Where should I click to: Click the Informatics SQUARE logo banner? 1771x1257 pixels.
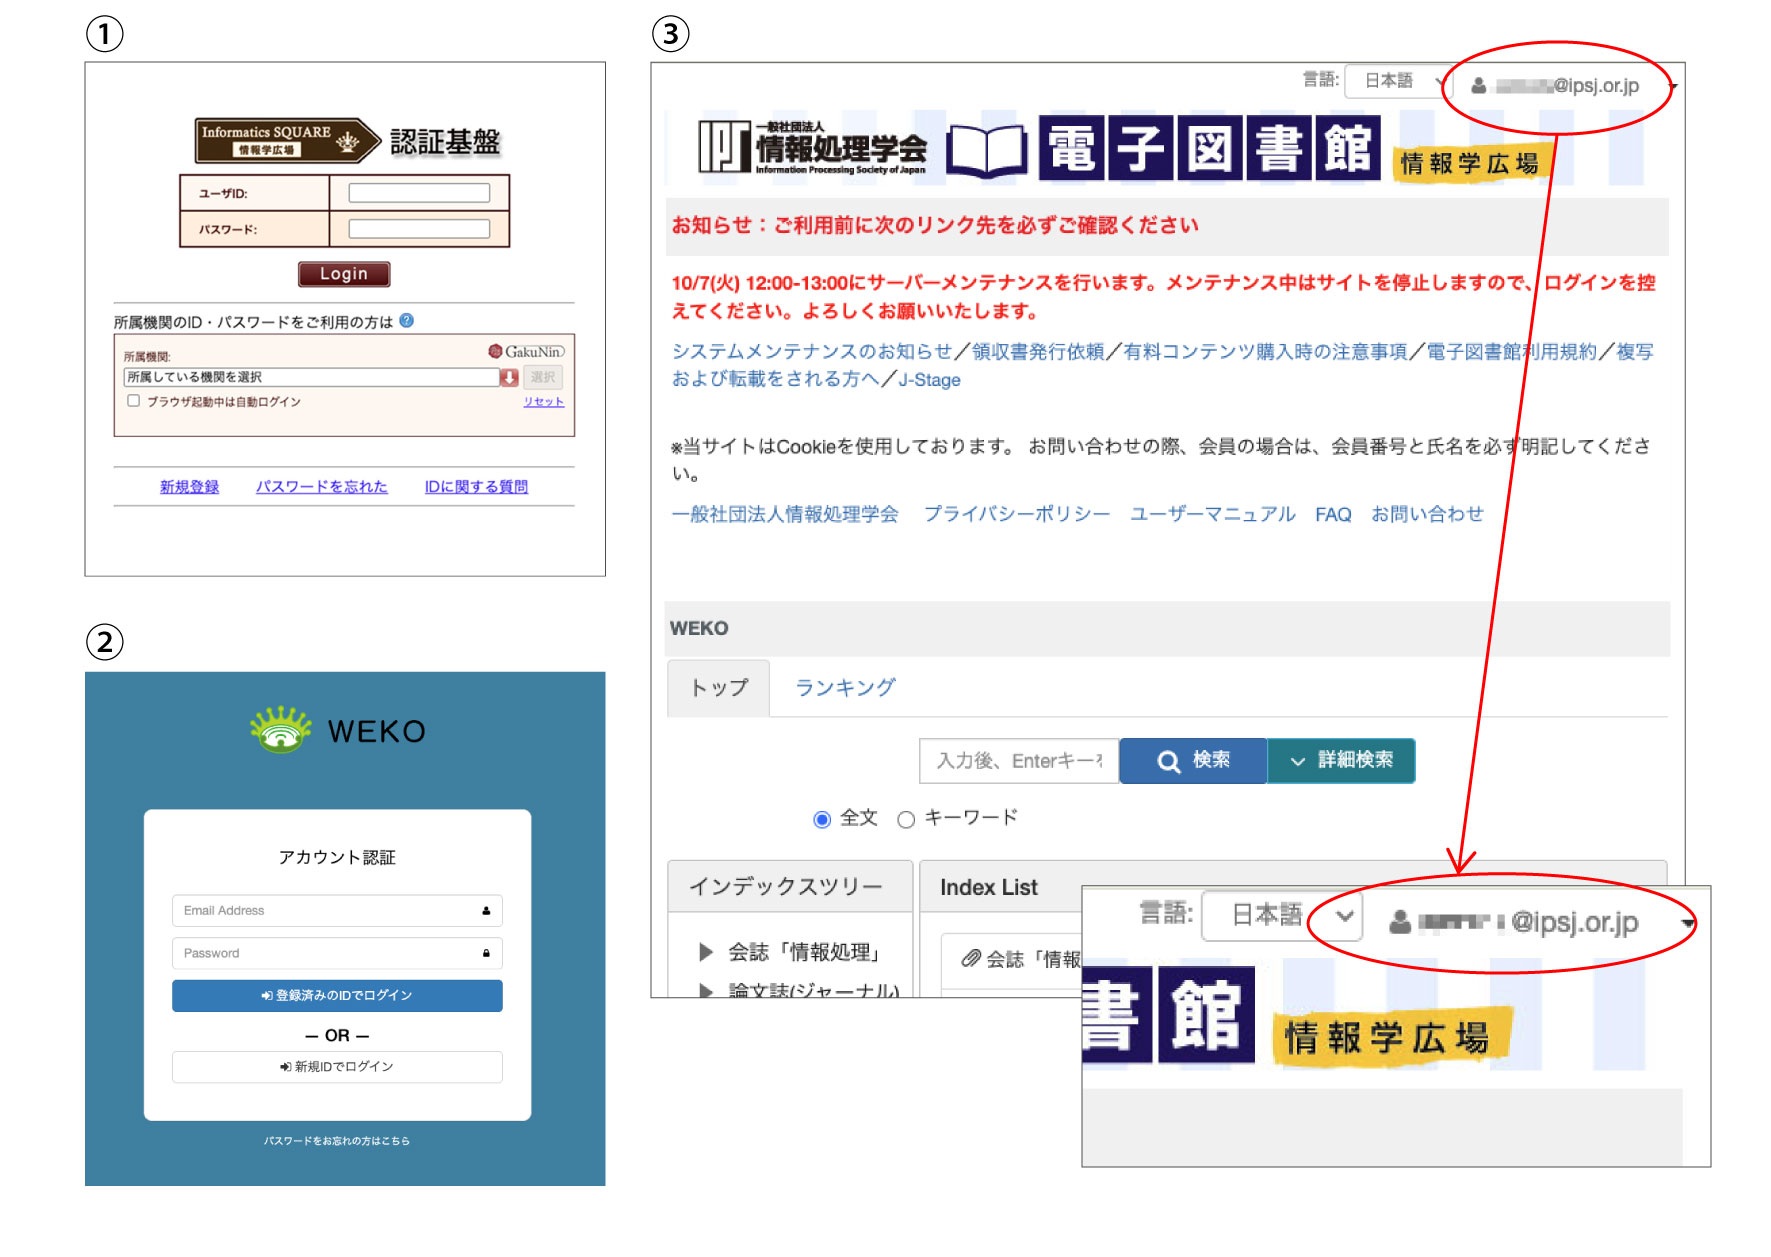(286, 141)
